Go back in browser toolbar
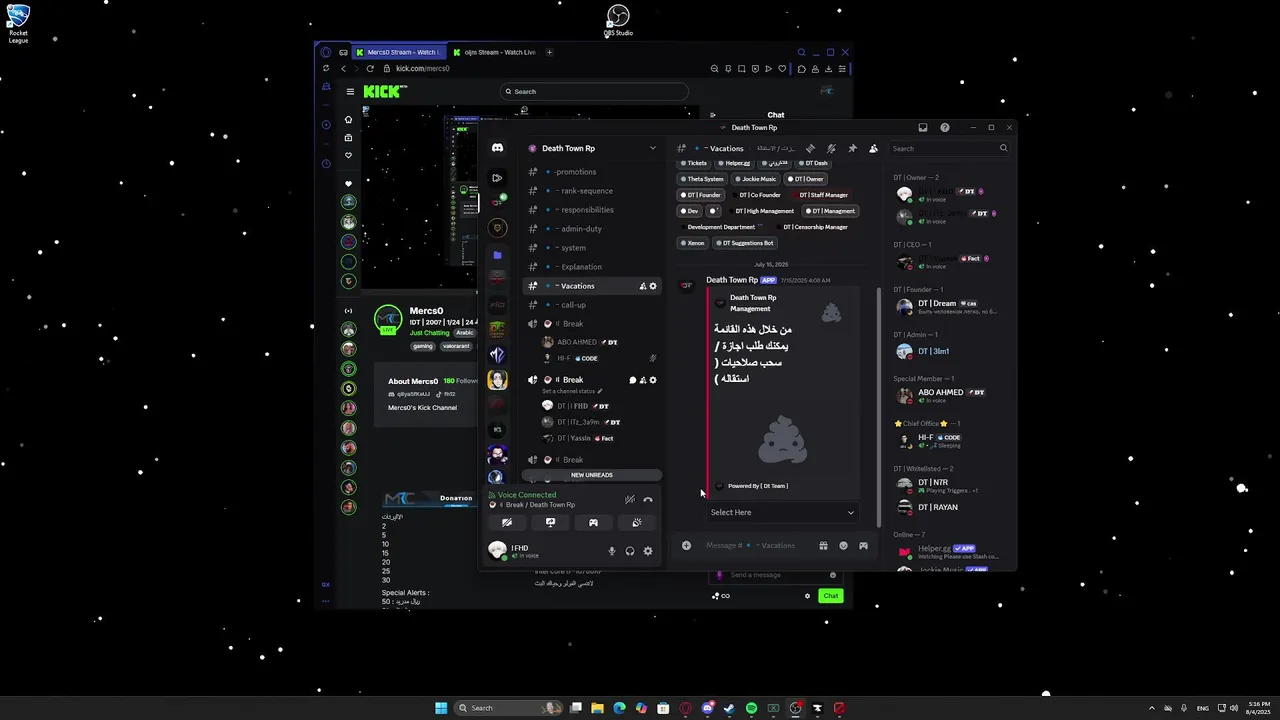This screenshot has width=1280, height=720. coord(343,69)
